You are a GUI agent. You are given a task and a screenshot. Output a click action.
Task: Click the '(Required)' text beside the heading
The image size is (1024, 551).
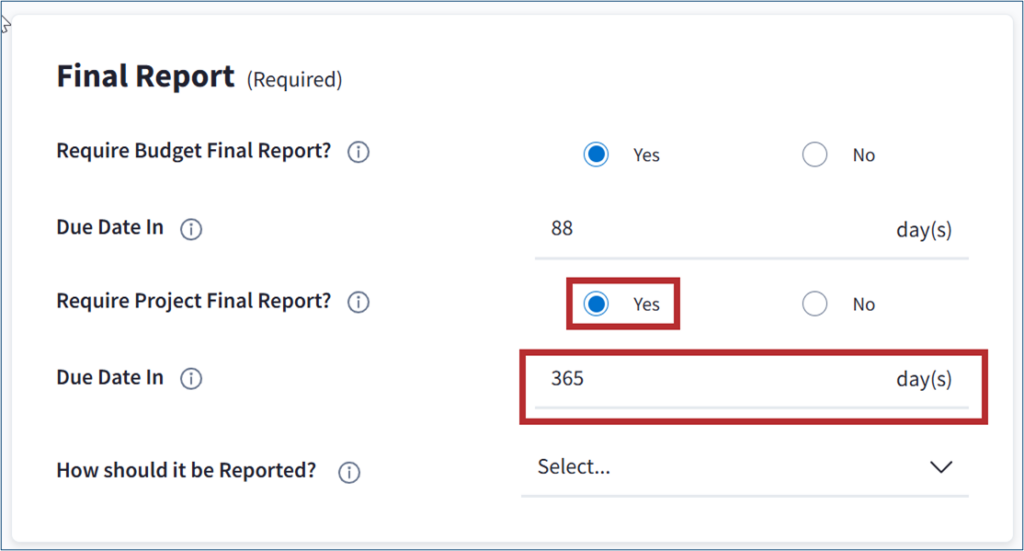point(294,80)
